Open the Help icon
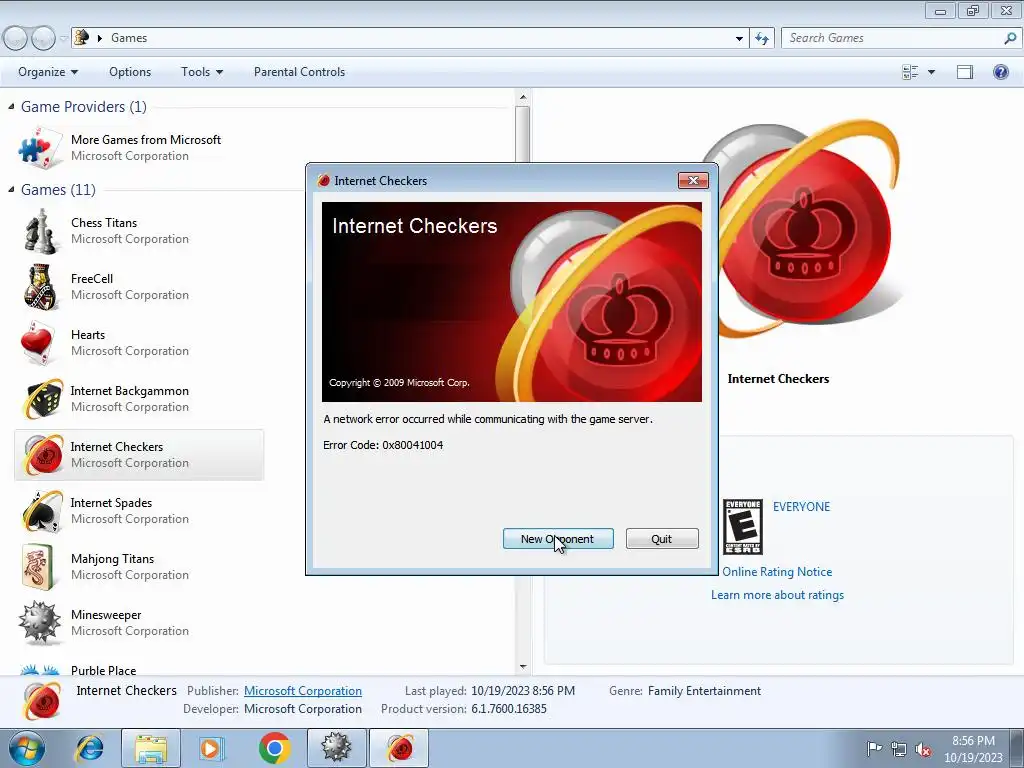This screenshot has height=768, width=1024. 1000,72
